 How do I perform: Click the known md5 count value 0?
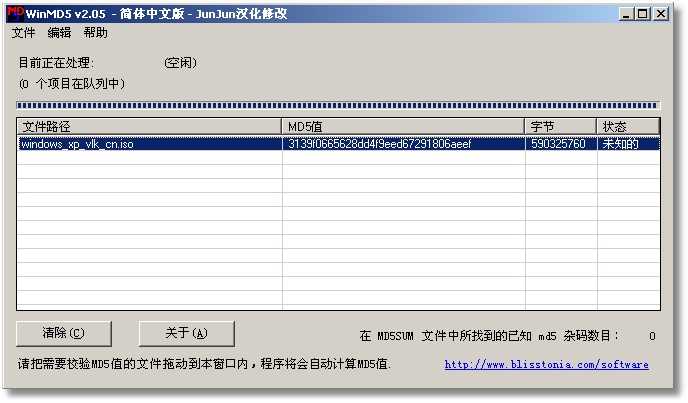point(652,336)
